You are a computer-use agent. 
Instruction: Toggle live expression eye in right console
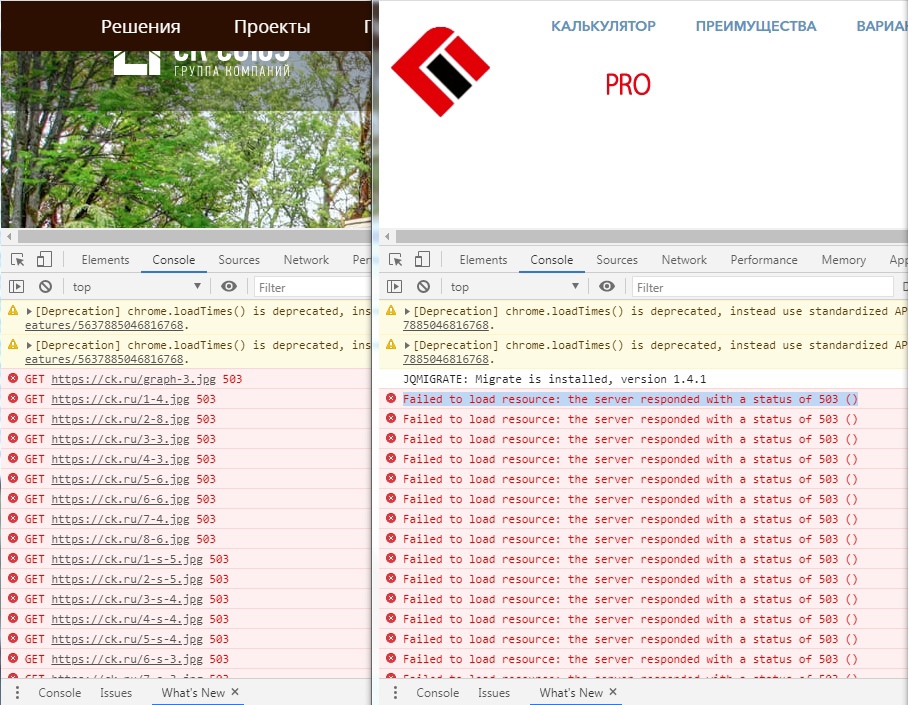point(607,287)
